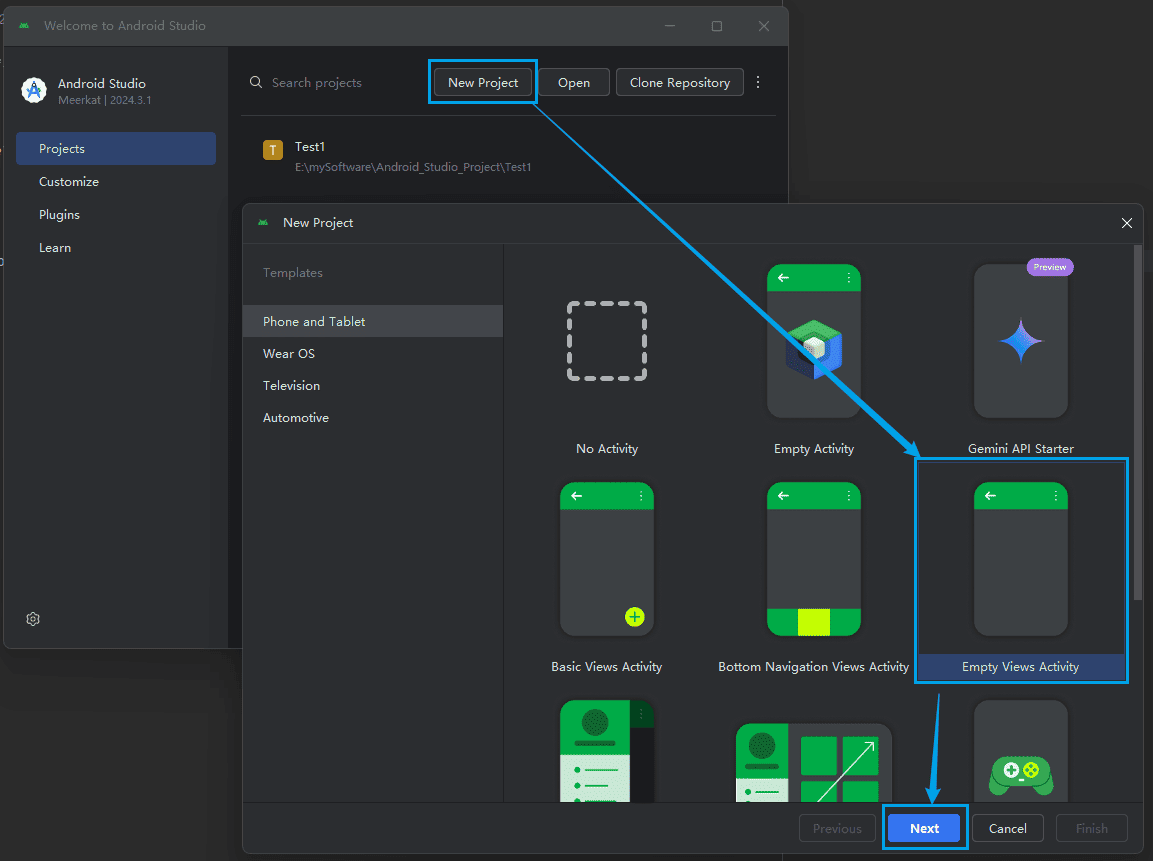Open the settings gear in Welcome window
Screen dimensions: 1153x861
[33, 619]
